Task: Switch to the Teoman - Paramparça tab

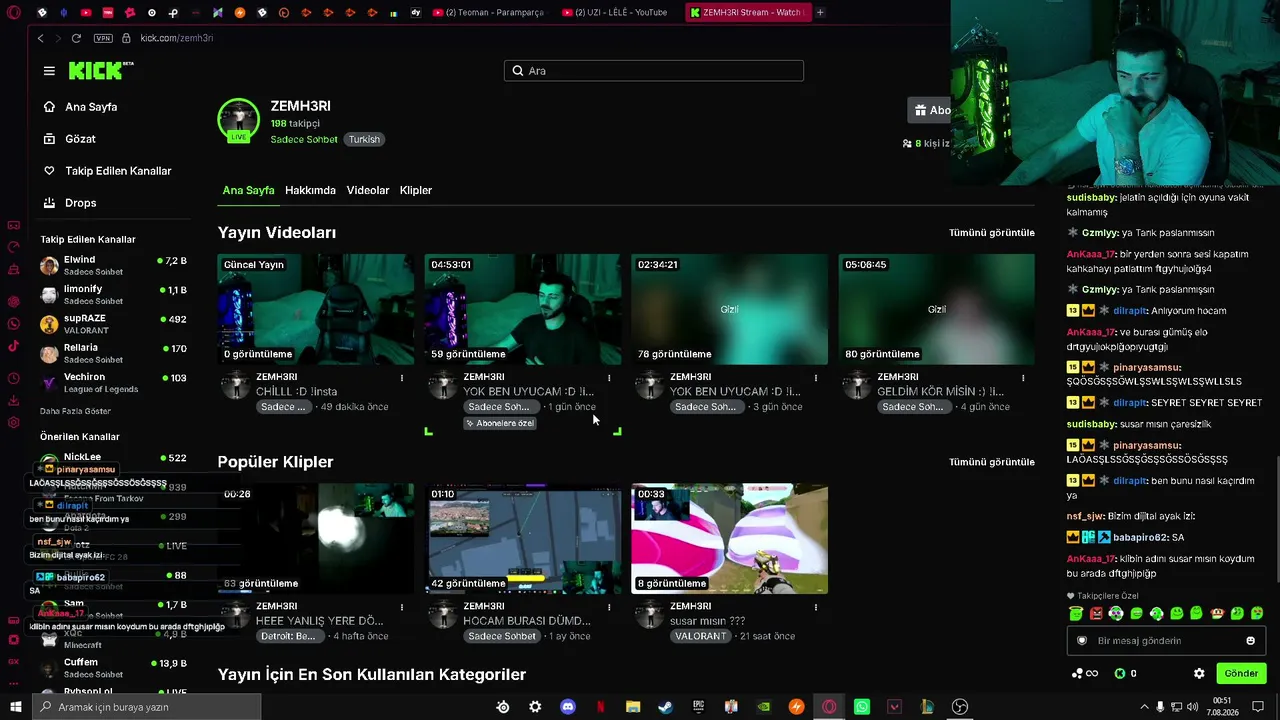Action: [487, 12]
